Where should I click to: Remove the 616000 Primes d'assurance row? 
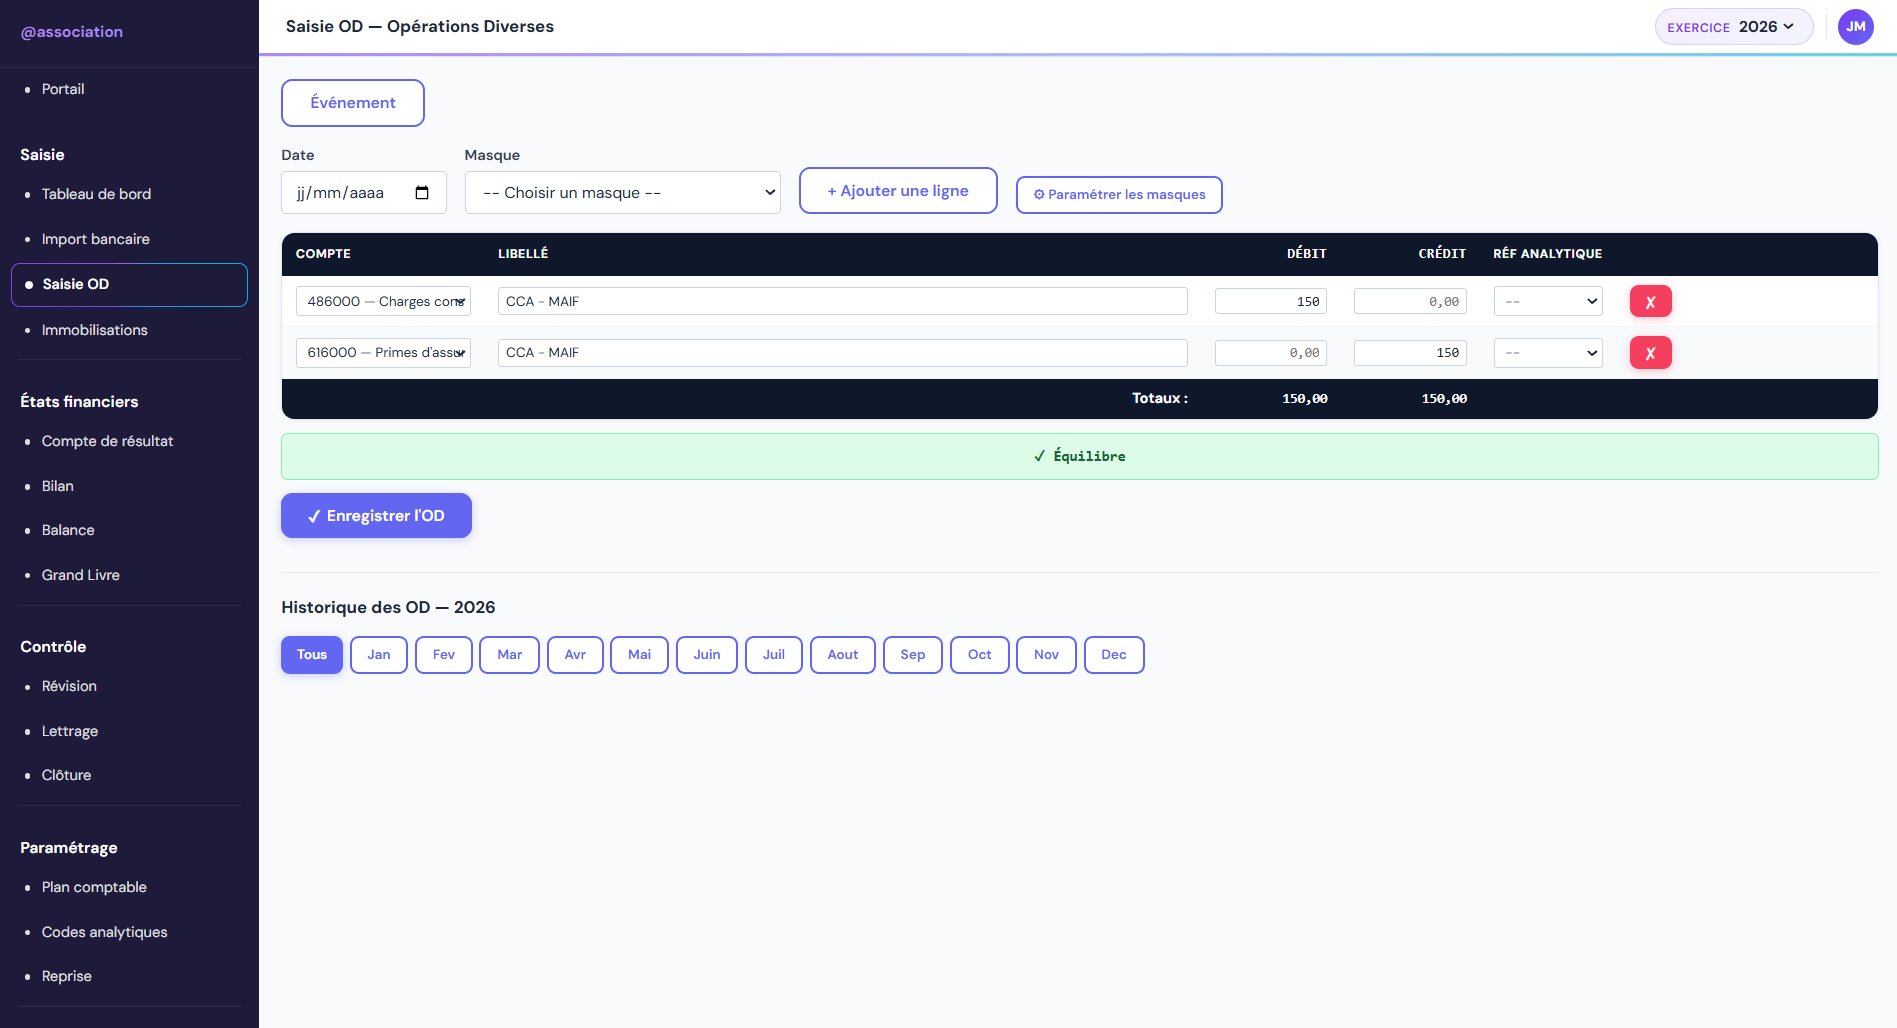(x=1650, y=353)
